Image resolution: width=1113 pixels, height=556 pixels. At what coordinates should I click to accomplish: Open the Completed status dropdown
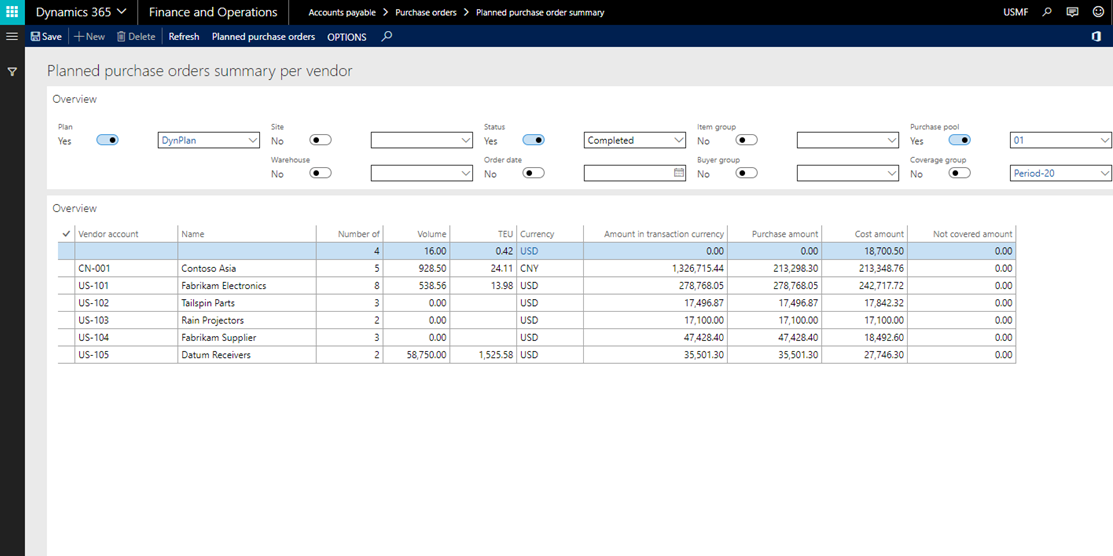pos(678,141)
